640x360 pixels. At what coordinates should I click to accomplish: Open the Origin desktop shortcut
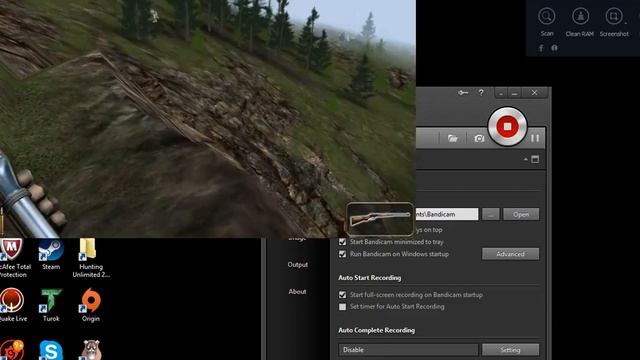pyautogui.click(x=91, y=305)
